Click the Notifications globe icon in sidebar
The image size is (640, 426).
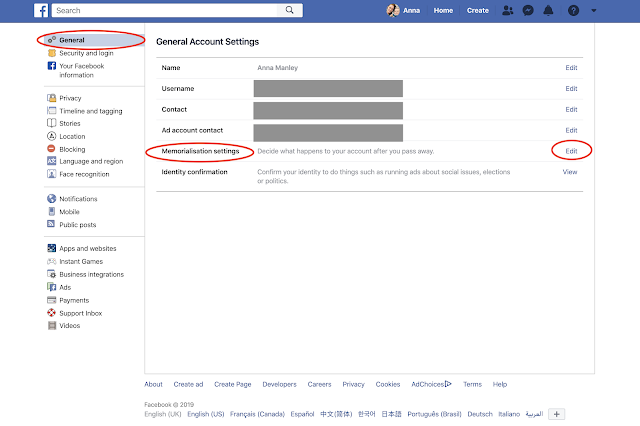[51, 198]
